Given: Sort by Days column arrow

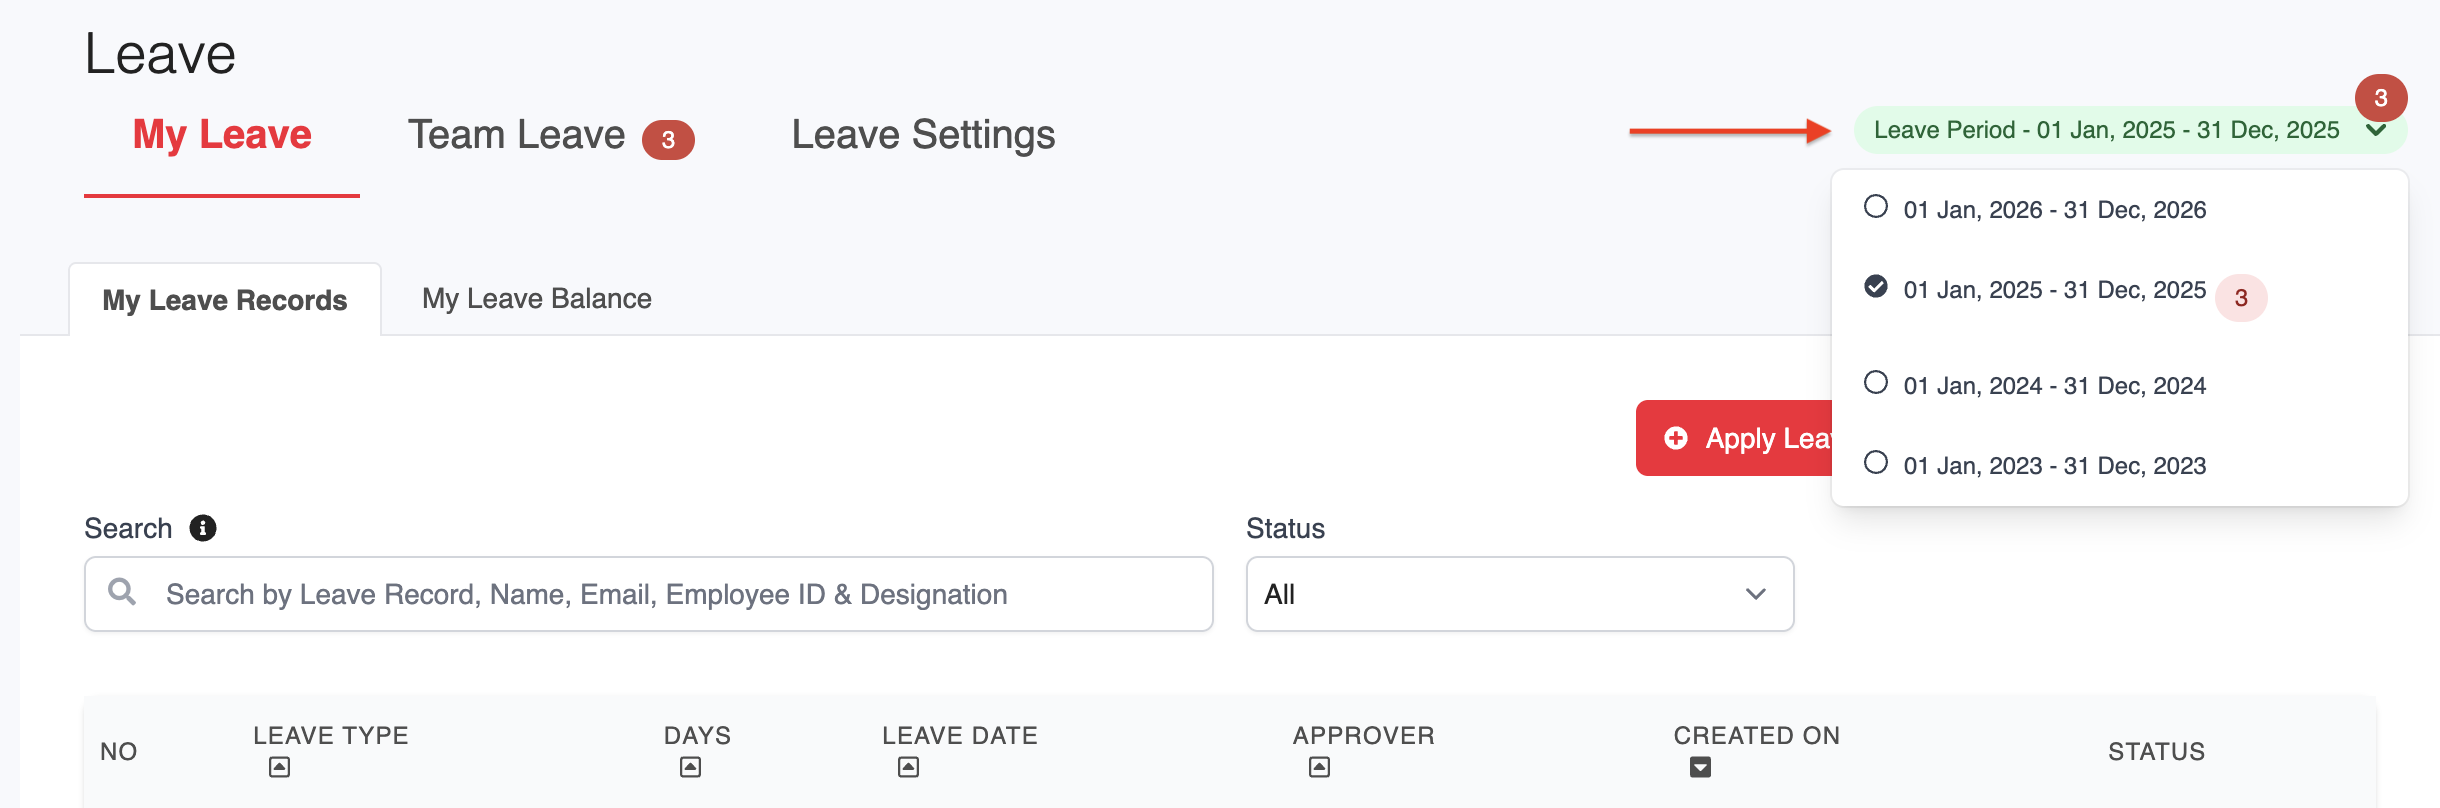Looking at the screenshot, I should (x=690, y=767).
